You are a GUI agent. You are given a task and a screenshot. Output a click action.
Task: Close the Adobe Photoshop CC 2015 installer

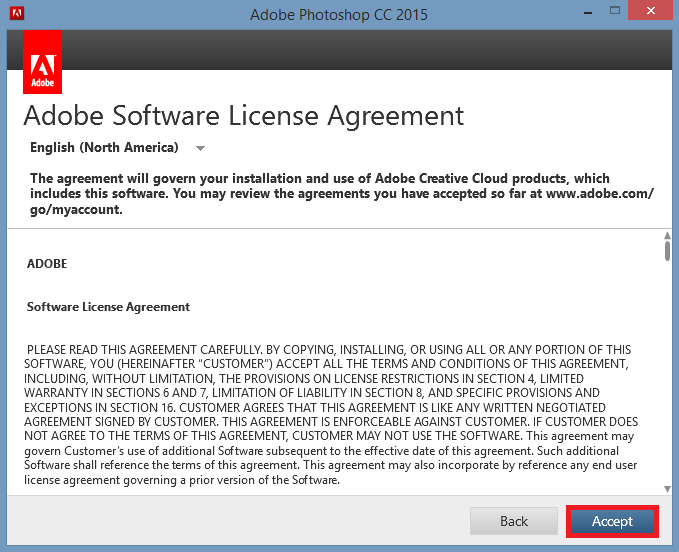click(x=650, y=10)
